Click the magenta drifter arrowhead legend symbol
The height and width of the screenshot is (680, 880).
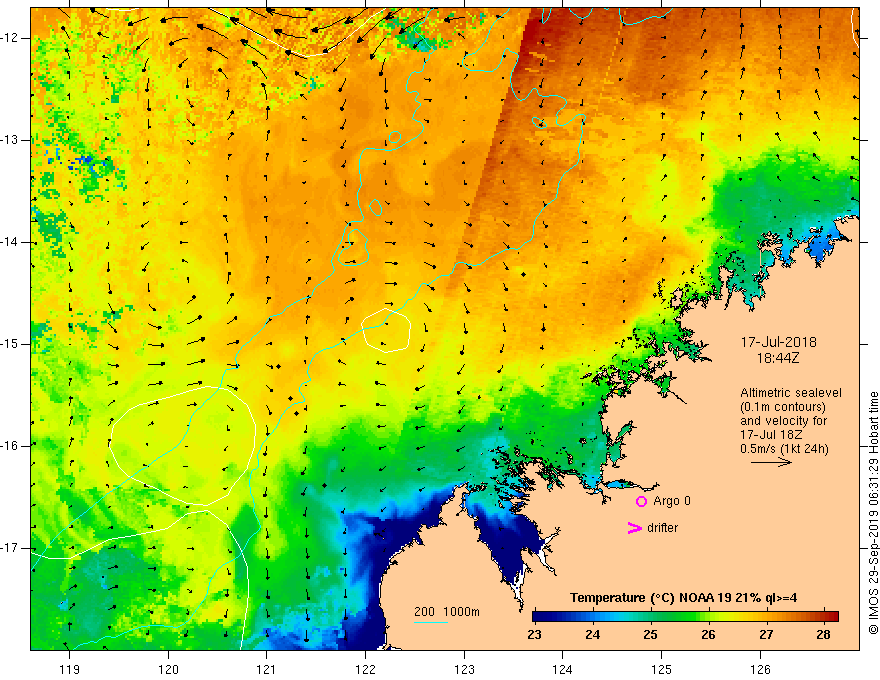[x=634, y=528]
